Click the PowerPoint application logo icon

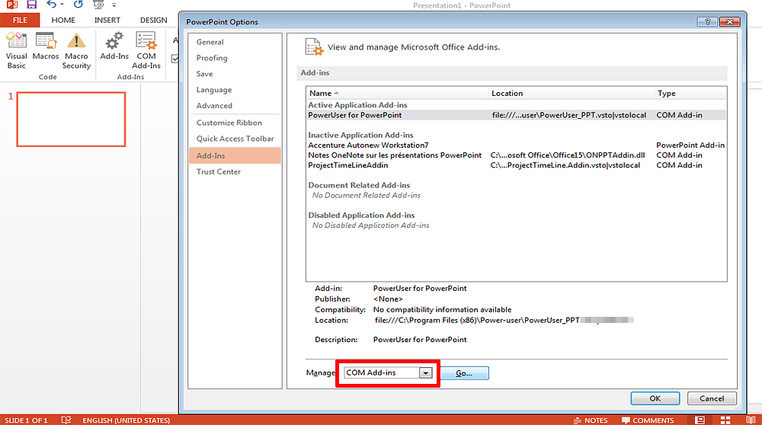click(12, 5)
